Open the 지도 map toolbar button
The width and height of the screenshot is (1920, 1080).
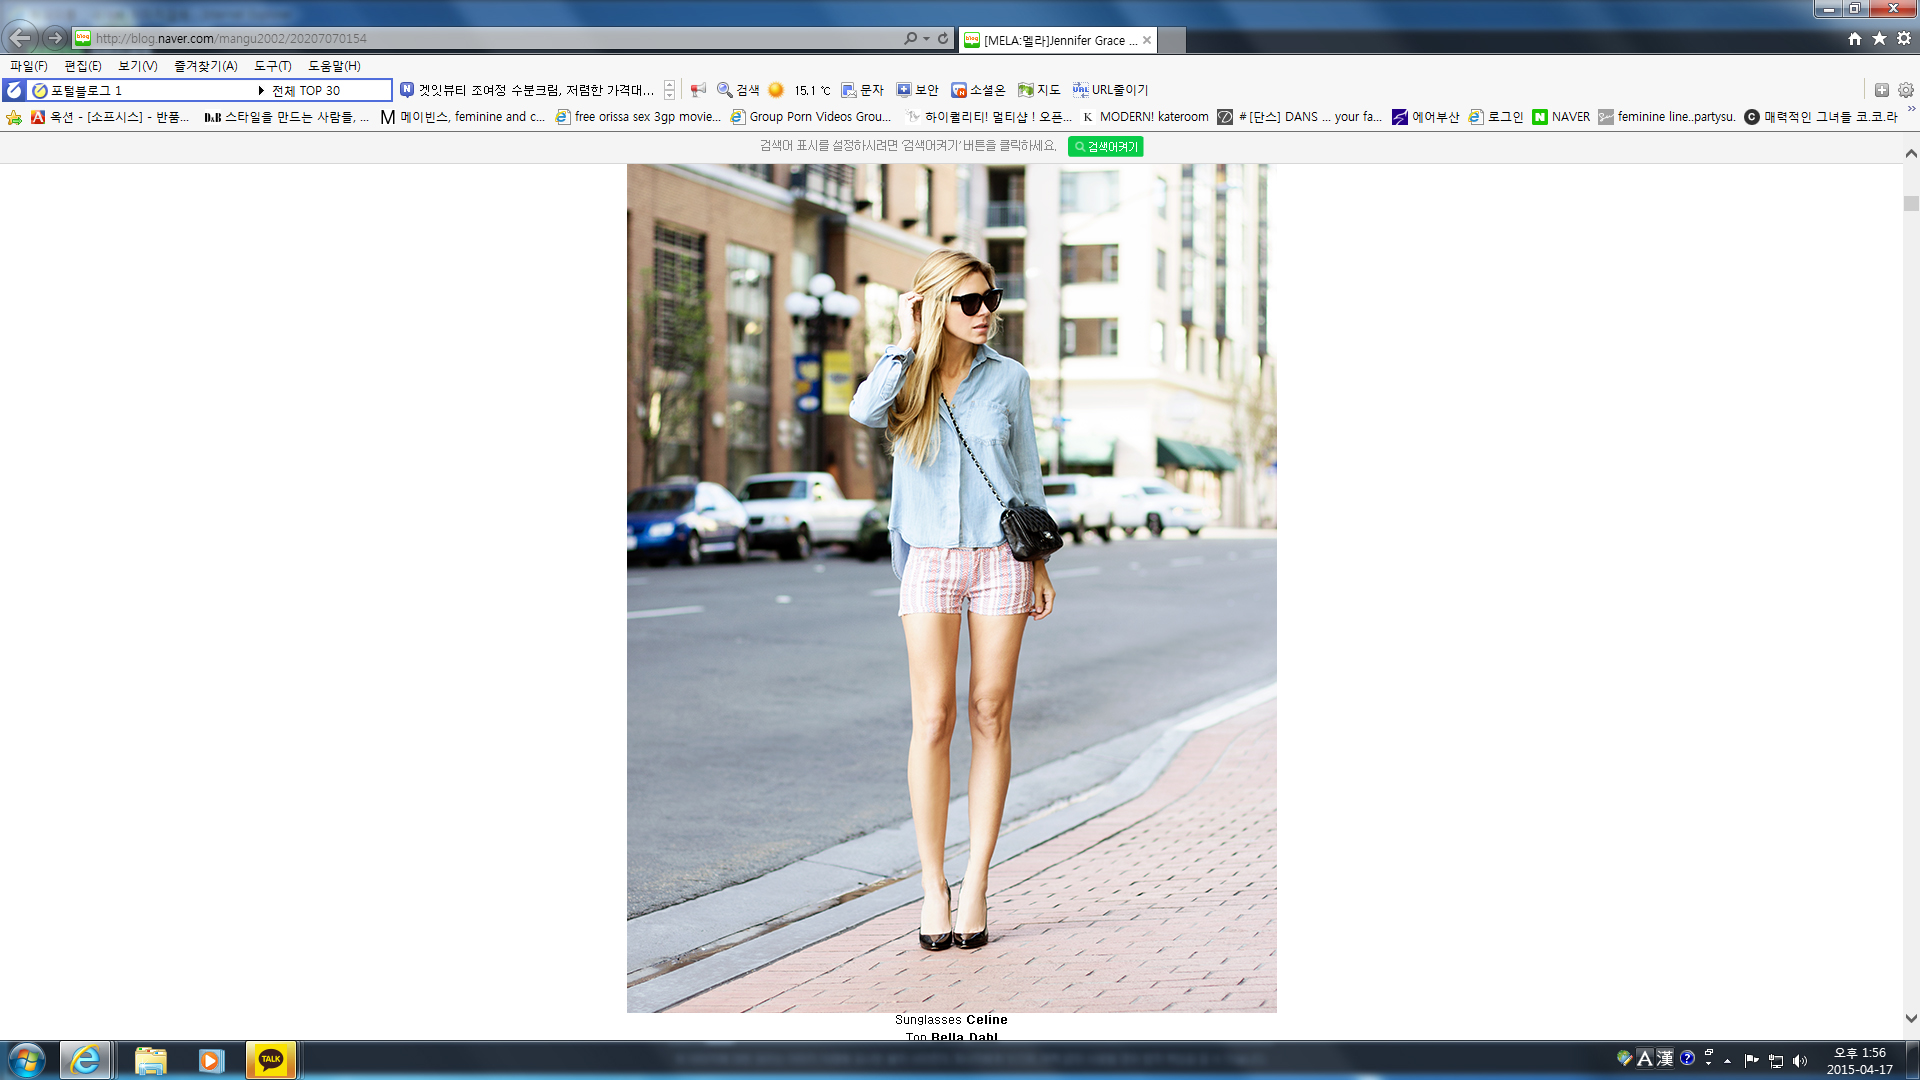tap(1039, 90)
